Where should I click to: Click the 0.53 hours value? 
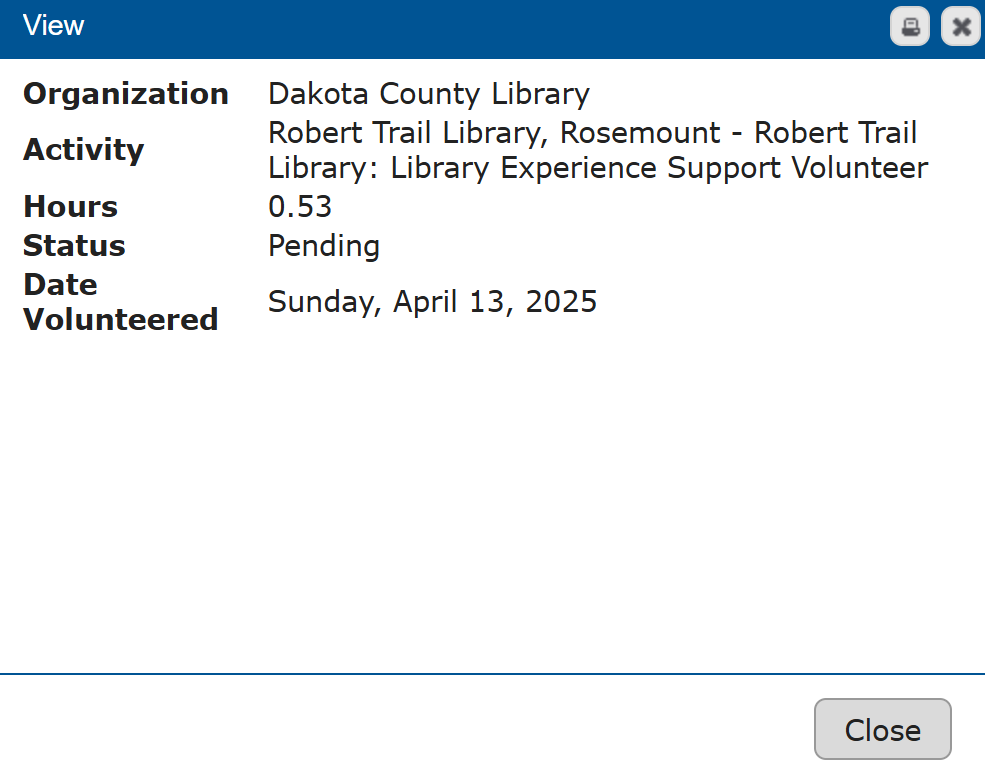tap(300, 207)
